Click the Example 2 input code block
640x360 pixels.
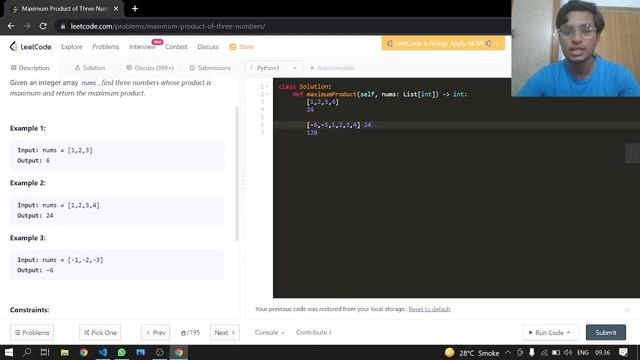(x=117, y=210)
